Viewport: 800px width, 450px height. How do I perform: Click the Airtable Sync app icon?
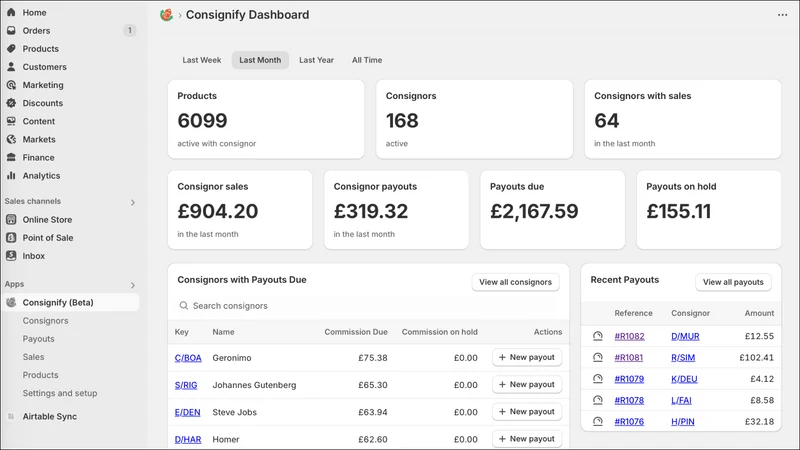[11, 416]
